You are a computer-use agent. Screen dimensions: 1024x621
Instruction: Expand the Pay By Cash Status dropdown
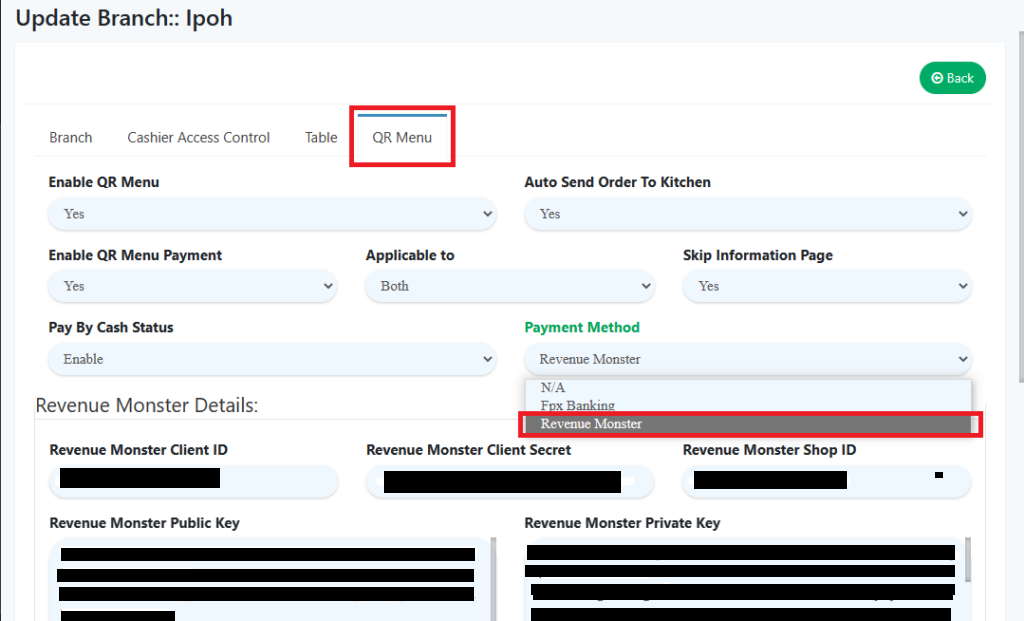click(x=272, y=359)
